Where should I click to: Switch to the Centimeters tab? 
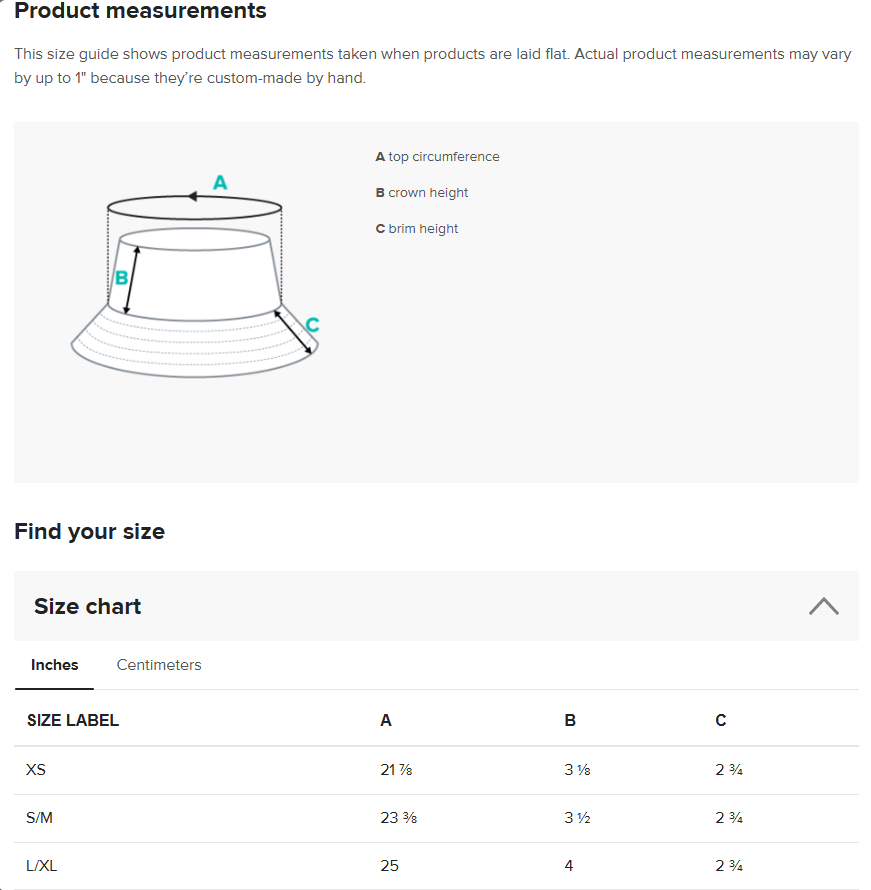(159, 665)
